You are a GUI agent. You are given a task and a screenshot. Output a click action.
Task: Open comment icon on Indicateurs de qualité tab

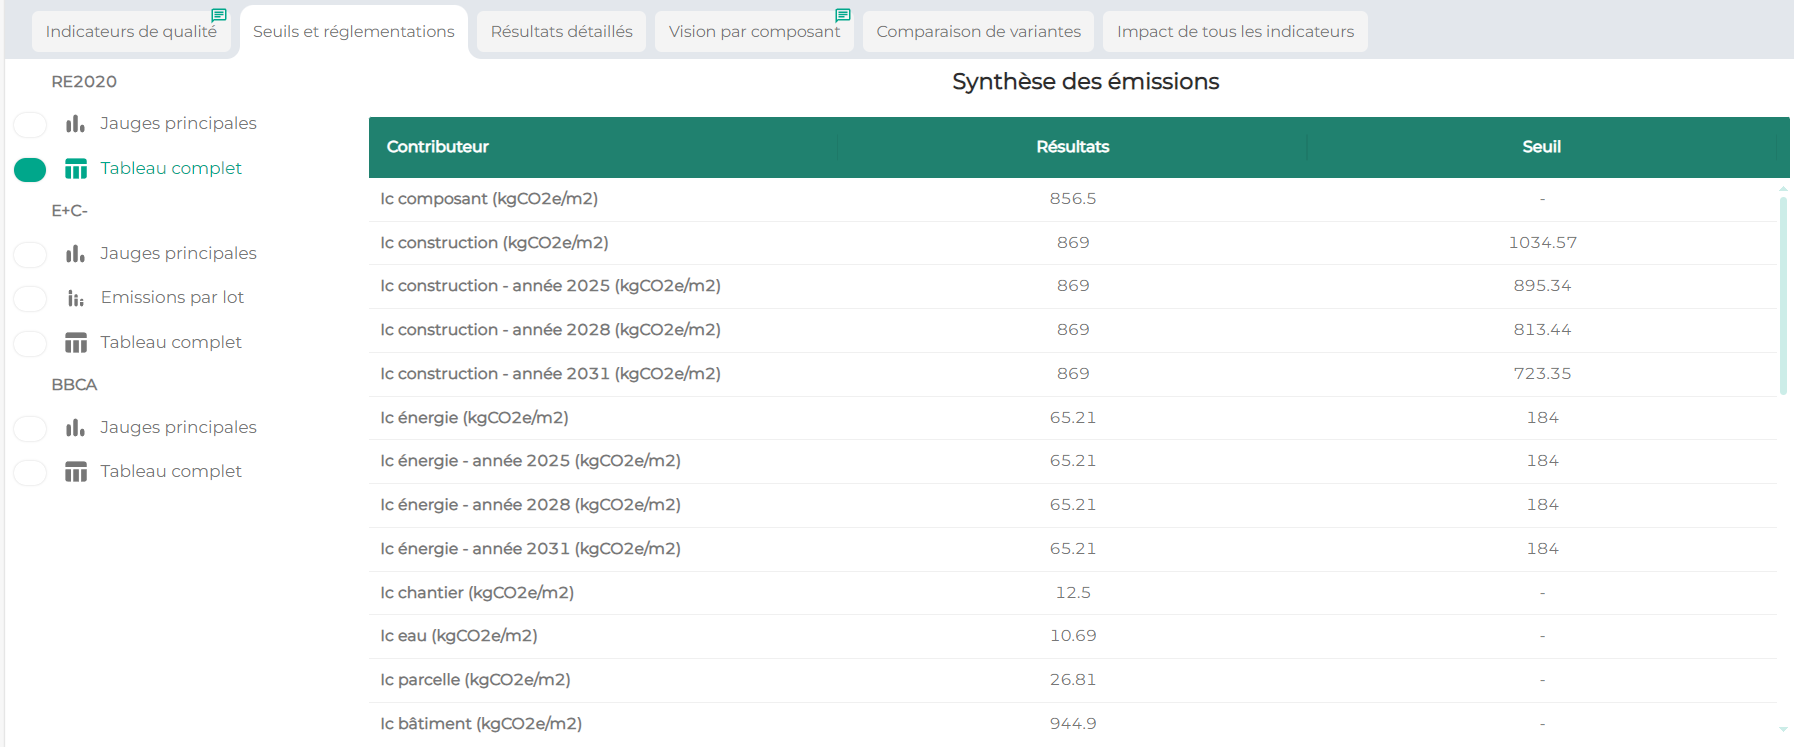pyautogui.click(x=219, y=15)
